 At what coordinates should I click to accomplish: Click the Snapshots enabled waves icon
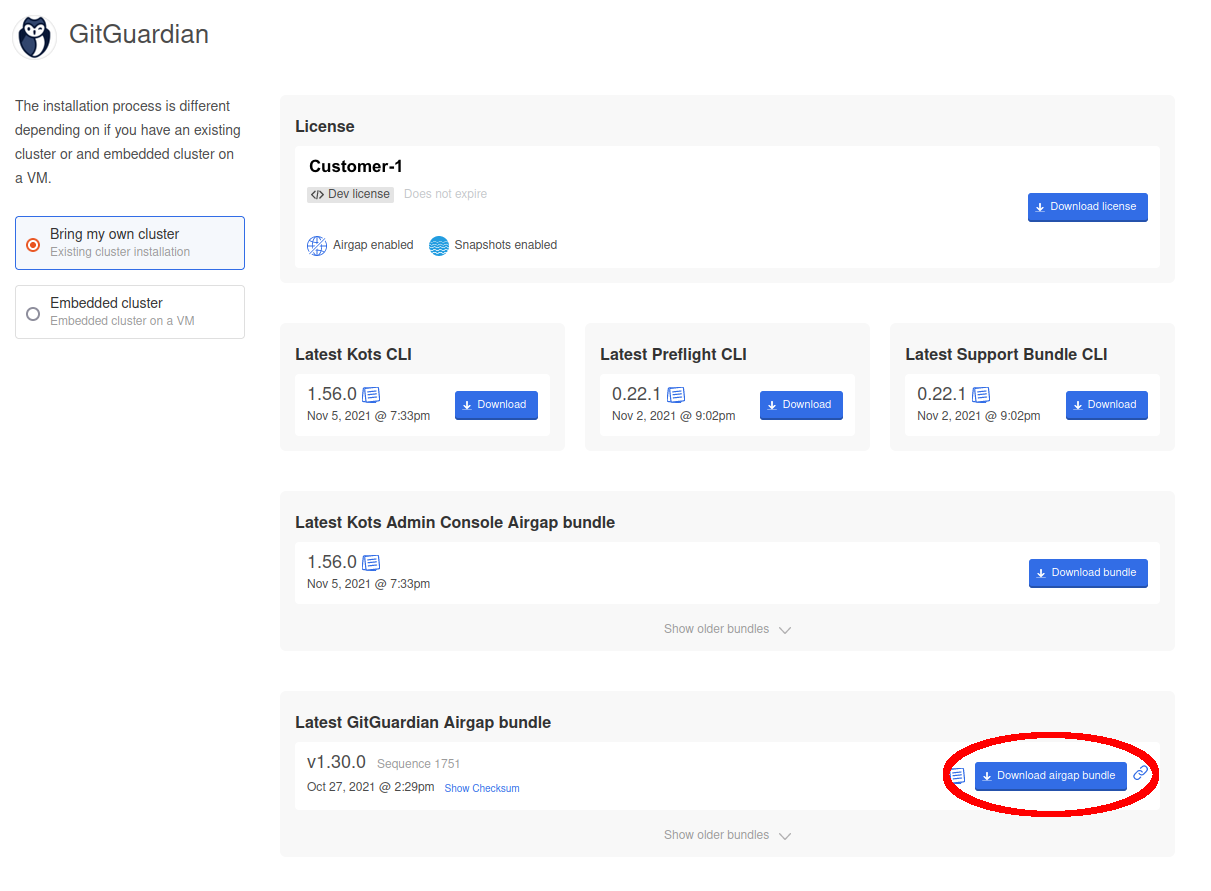439,245
